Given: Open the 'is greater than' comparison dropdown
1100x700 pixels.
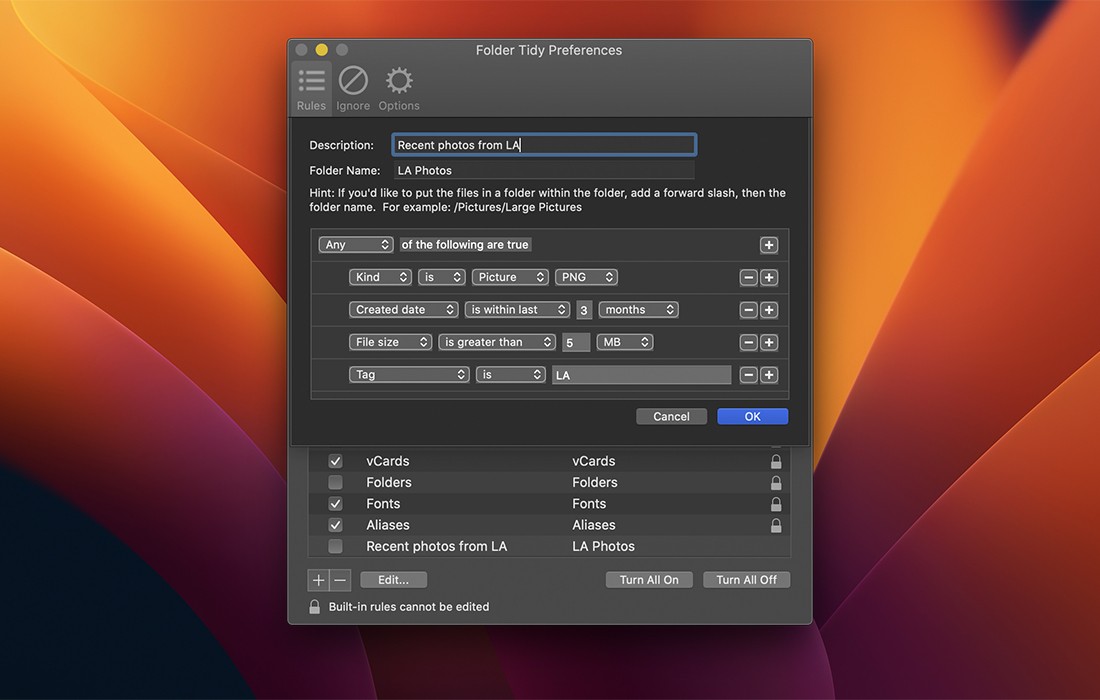Looking at the screenshot, I should (x=497, y=342).
